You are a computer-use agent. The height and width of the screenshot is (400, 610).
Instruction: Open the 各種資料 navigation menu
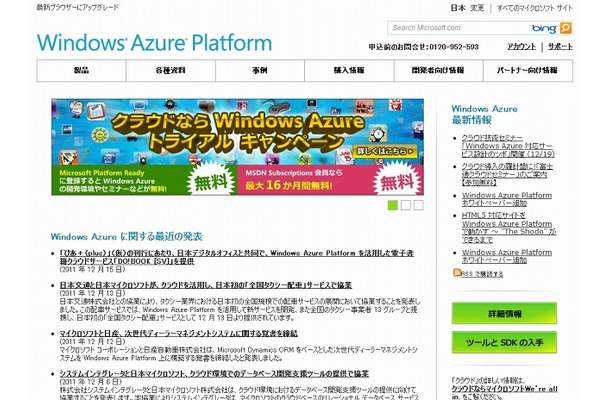(x=170, y=70)
